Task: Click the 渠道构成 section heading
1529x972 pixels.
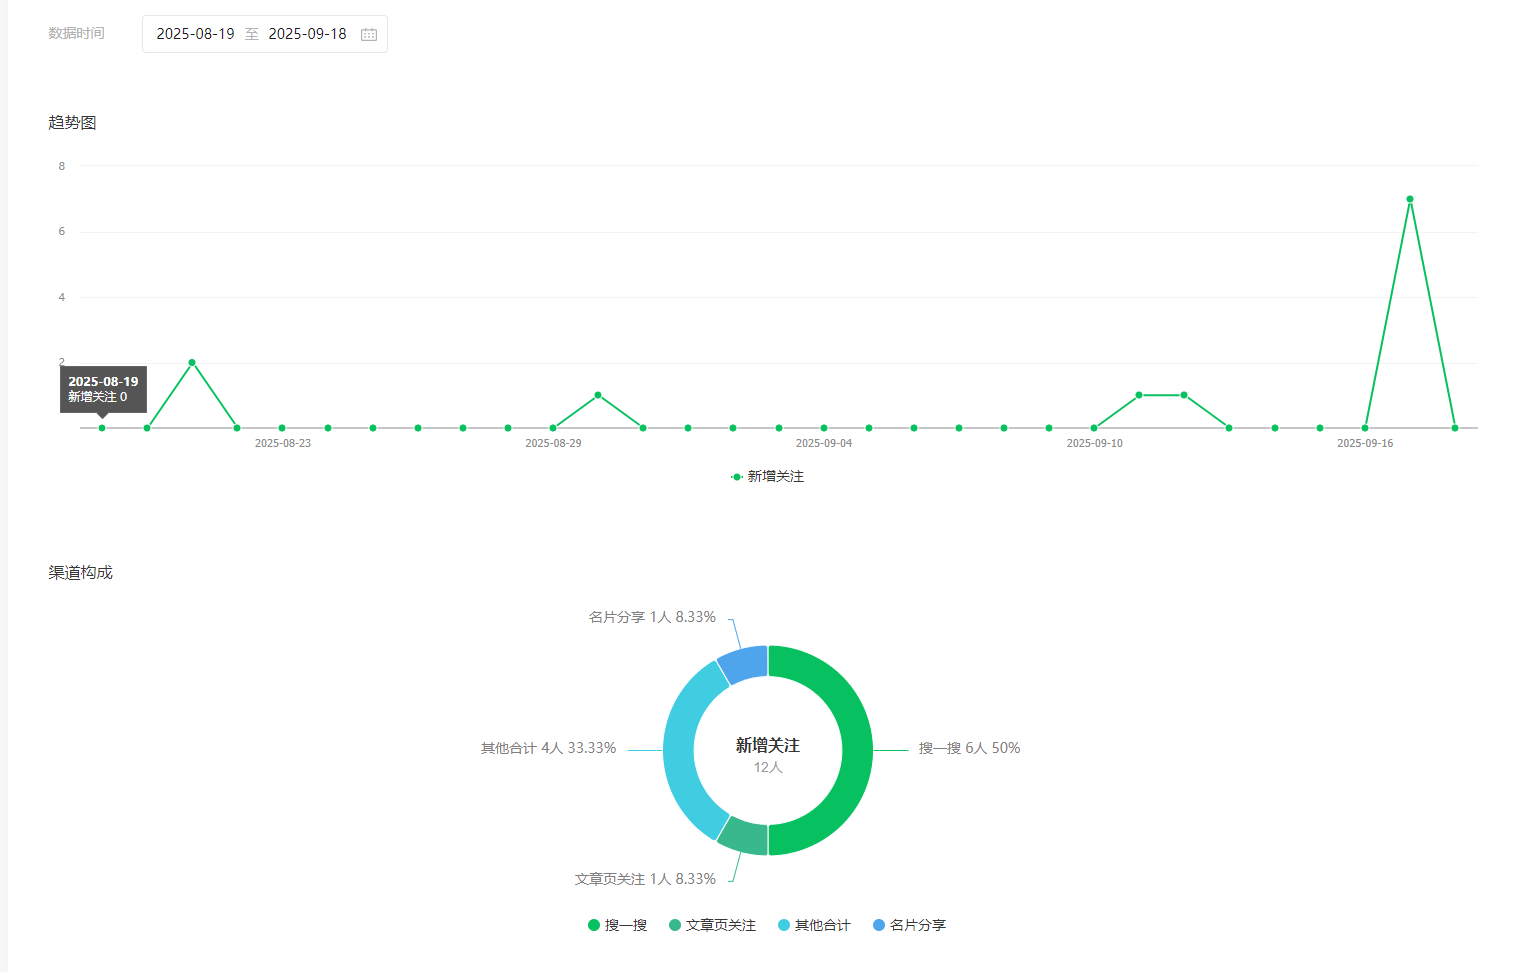Action: coord(80,572)
